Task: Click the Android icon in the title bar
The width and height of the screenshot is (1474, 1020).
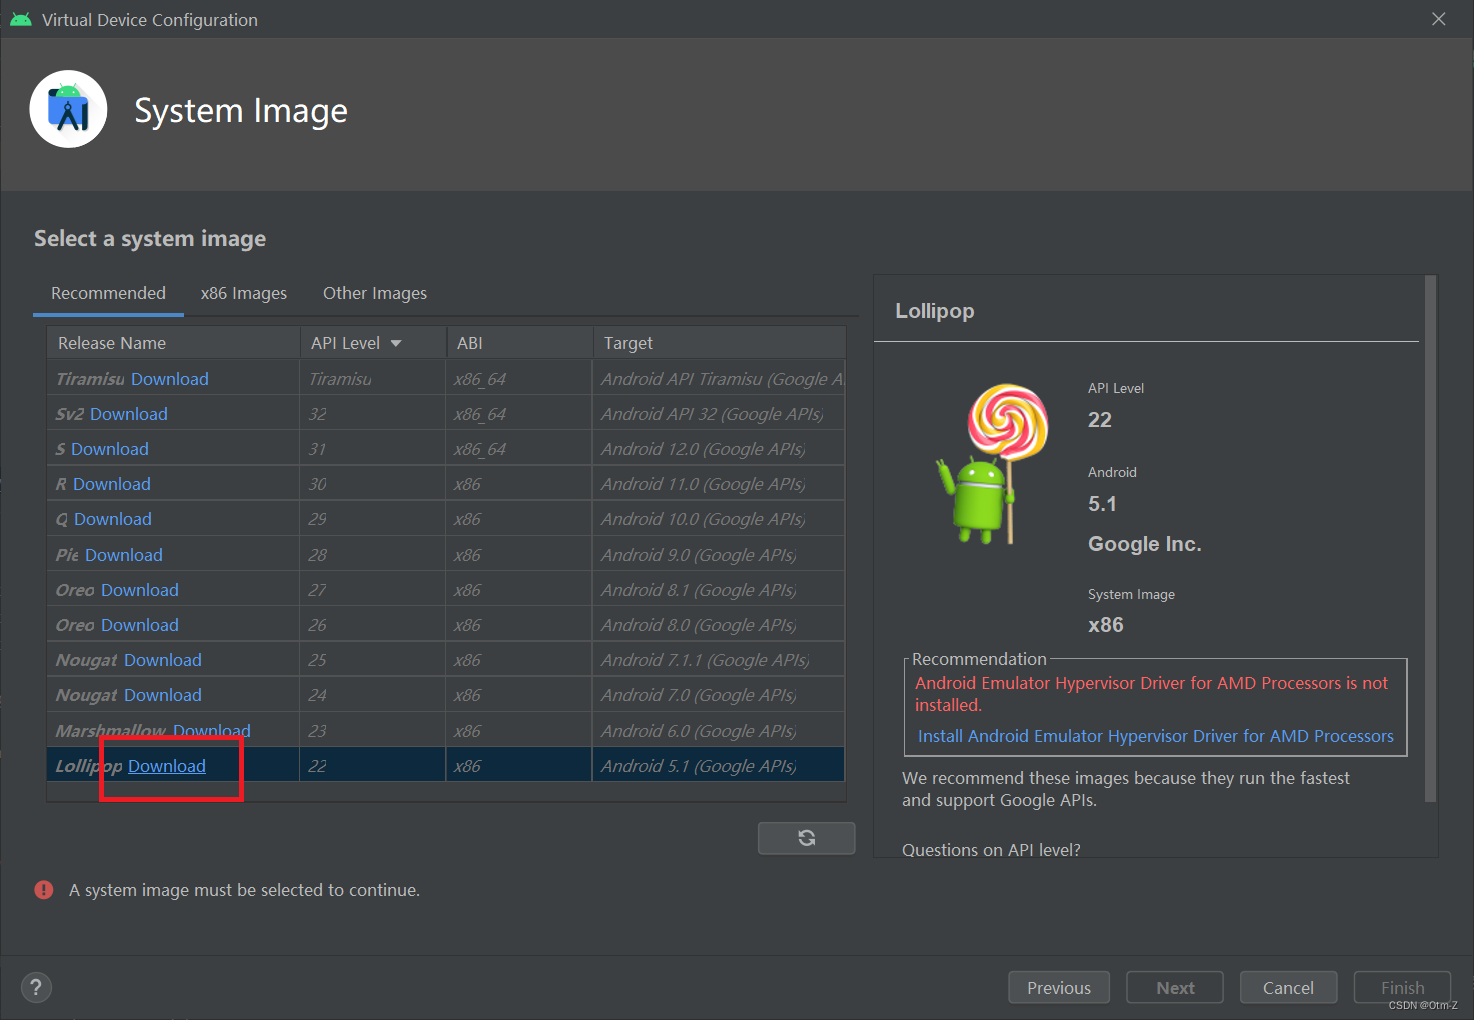Action: [20, 19]
